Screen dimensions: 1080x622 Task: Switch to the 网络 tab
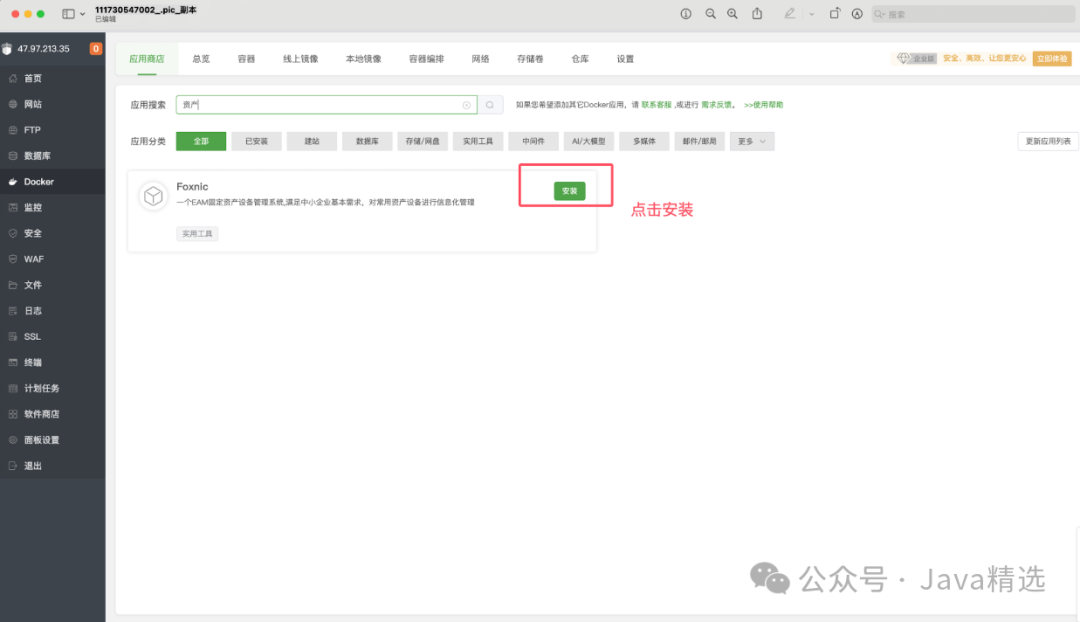480,59
